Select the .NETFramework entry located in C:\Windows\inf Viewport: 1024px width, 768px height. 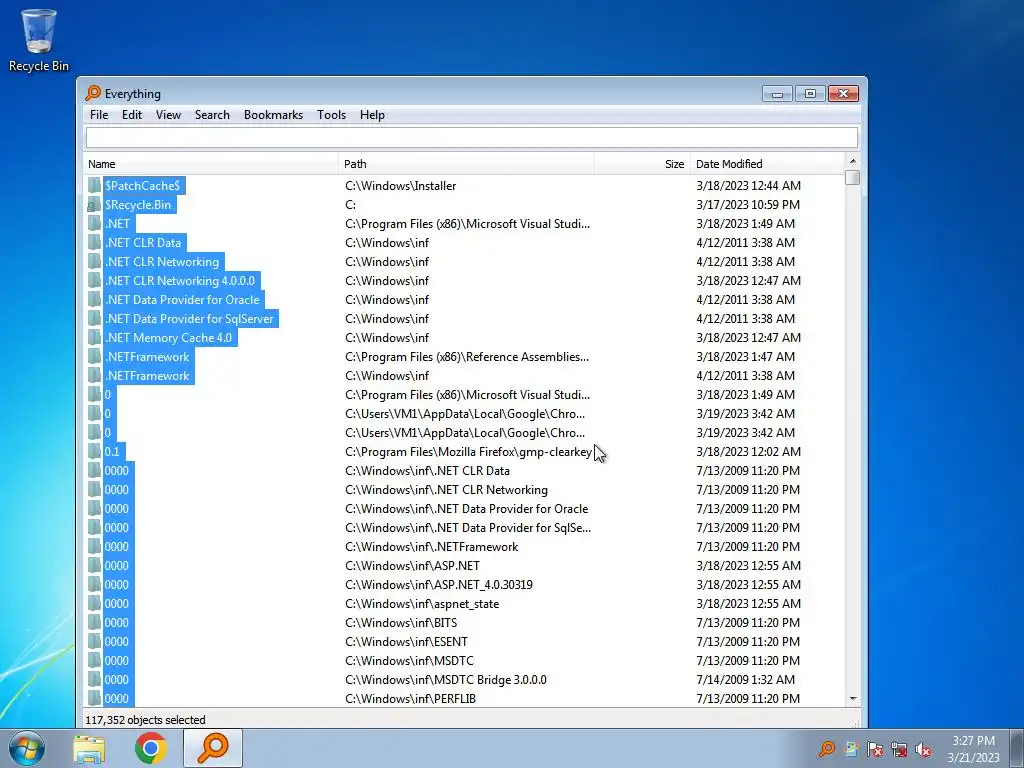click(148, 376)
